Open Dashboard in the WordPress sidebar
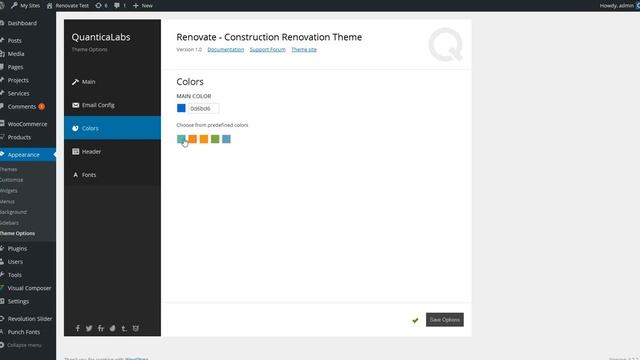 (x=22, y=23)
